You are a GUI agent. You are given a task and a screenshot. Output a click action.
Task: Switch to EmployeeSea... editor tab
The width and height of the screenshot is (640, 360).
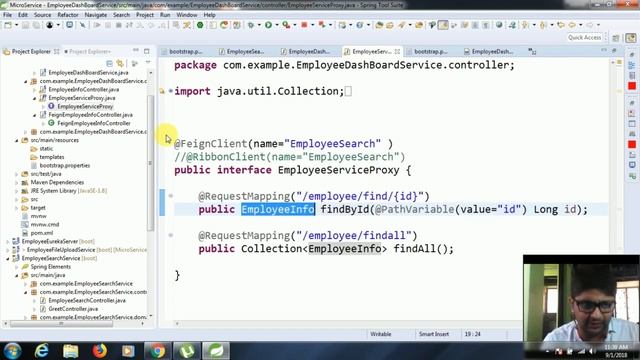click(x=245, y=51)
